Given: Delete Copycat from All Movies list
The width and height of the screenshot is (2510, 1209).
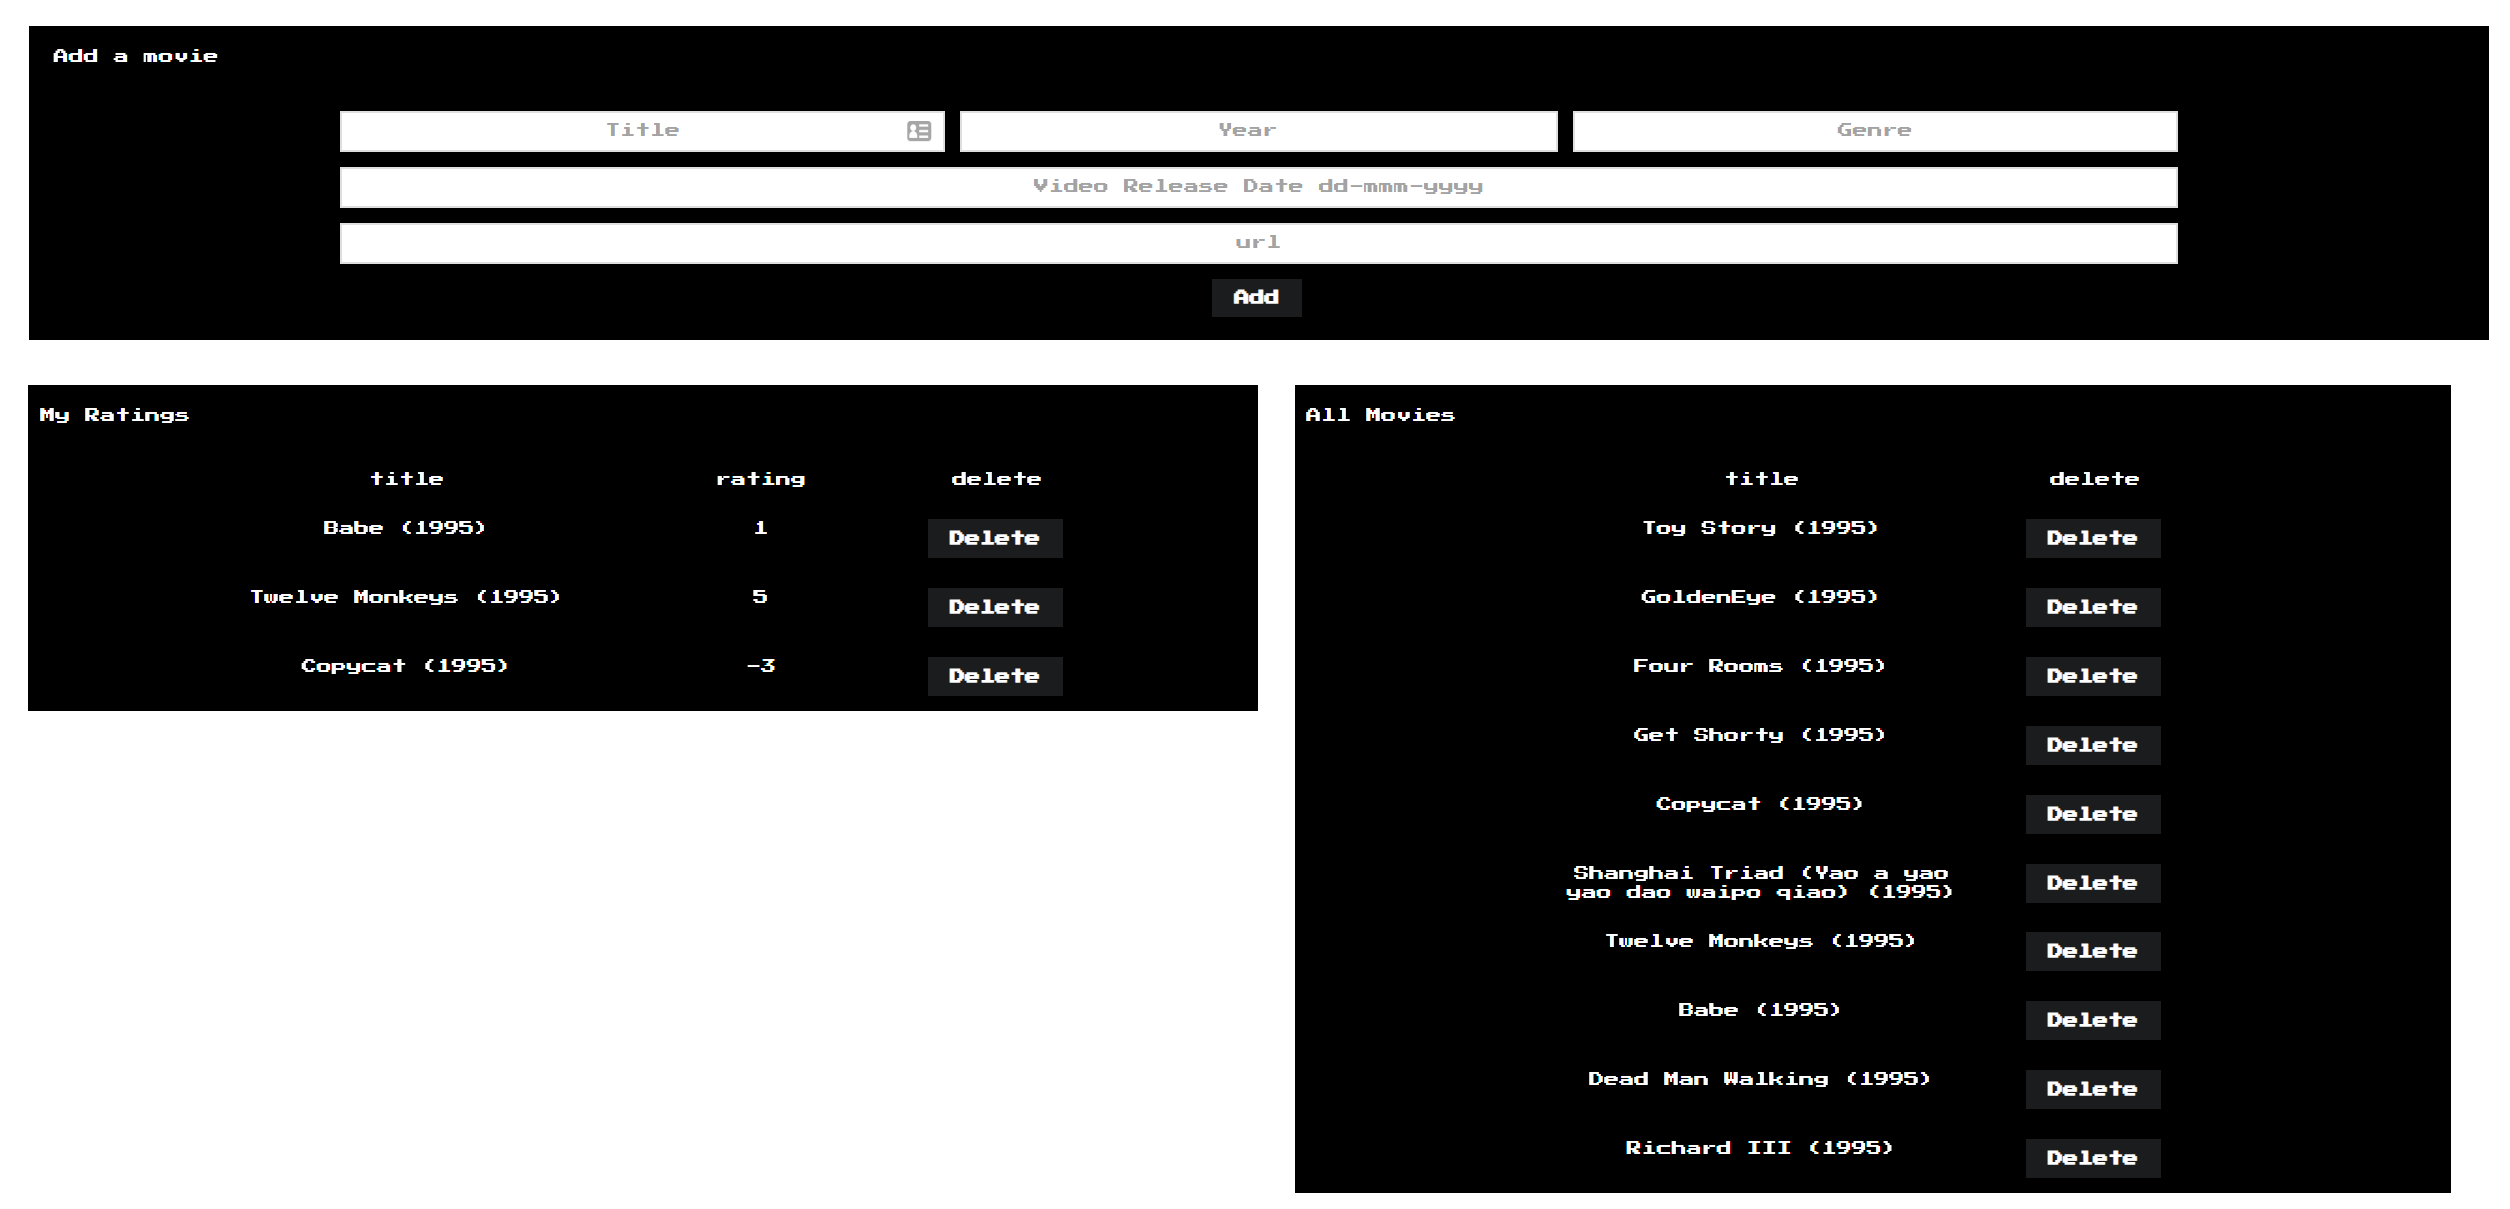Looking at the screenshot, I should pos(2092,814).
